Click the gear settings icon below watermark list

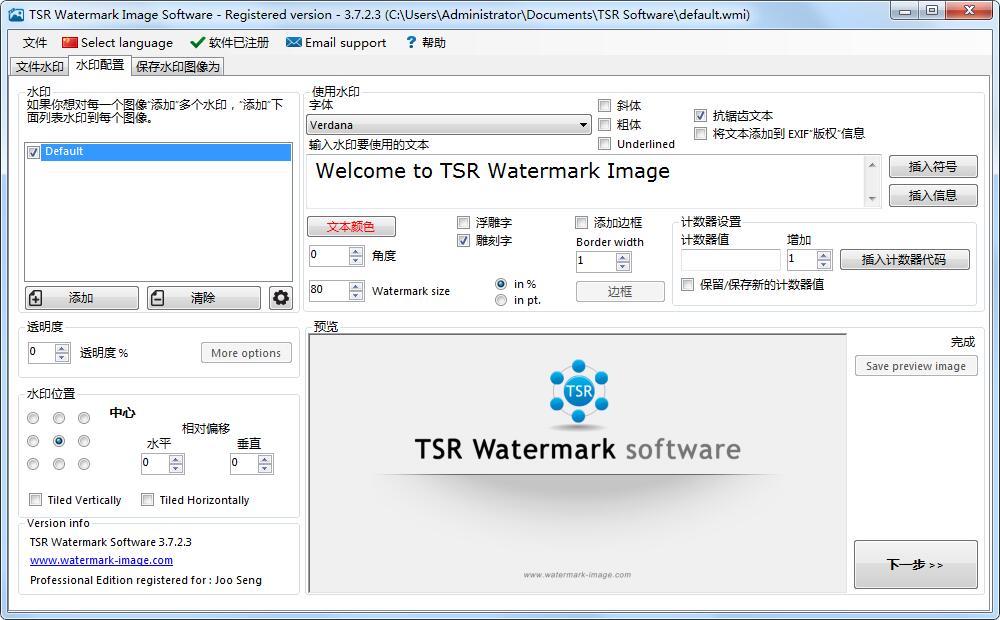(x=281, y=298)
